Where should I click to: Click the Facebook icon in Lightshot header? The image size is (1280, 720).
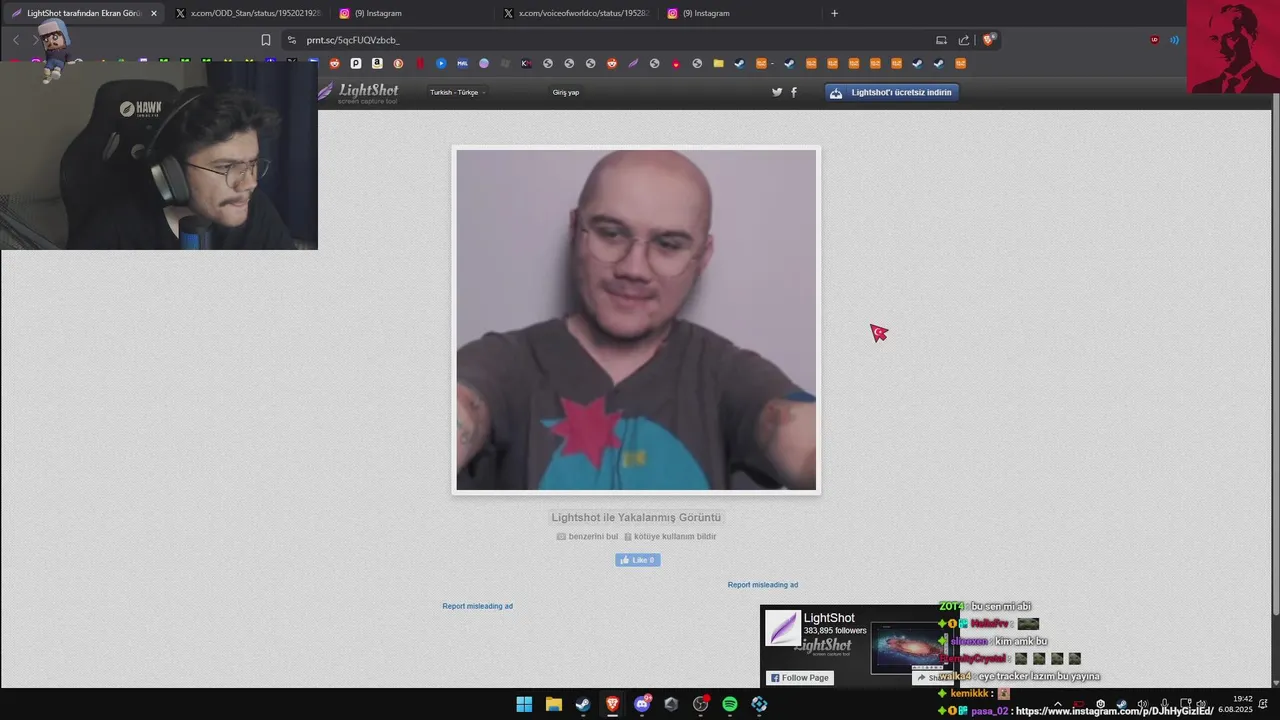[794, 92]
